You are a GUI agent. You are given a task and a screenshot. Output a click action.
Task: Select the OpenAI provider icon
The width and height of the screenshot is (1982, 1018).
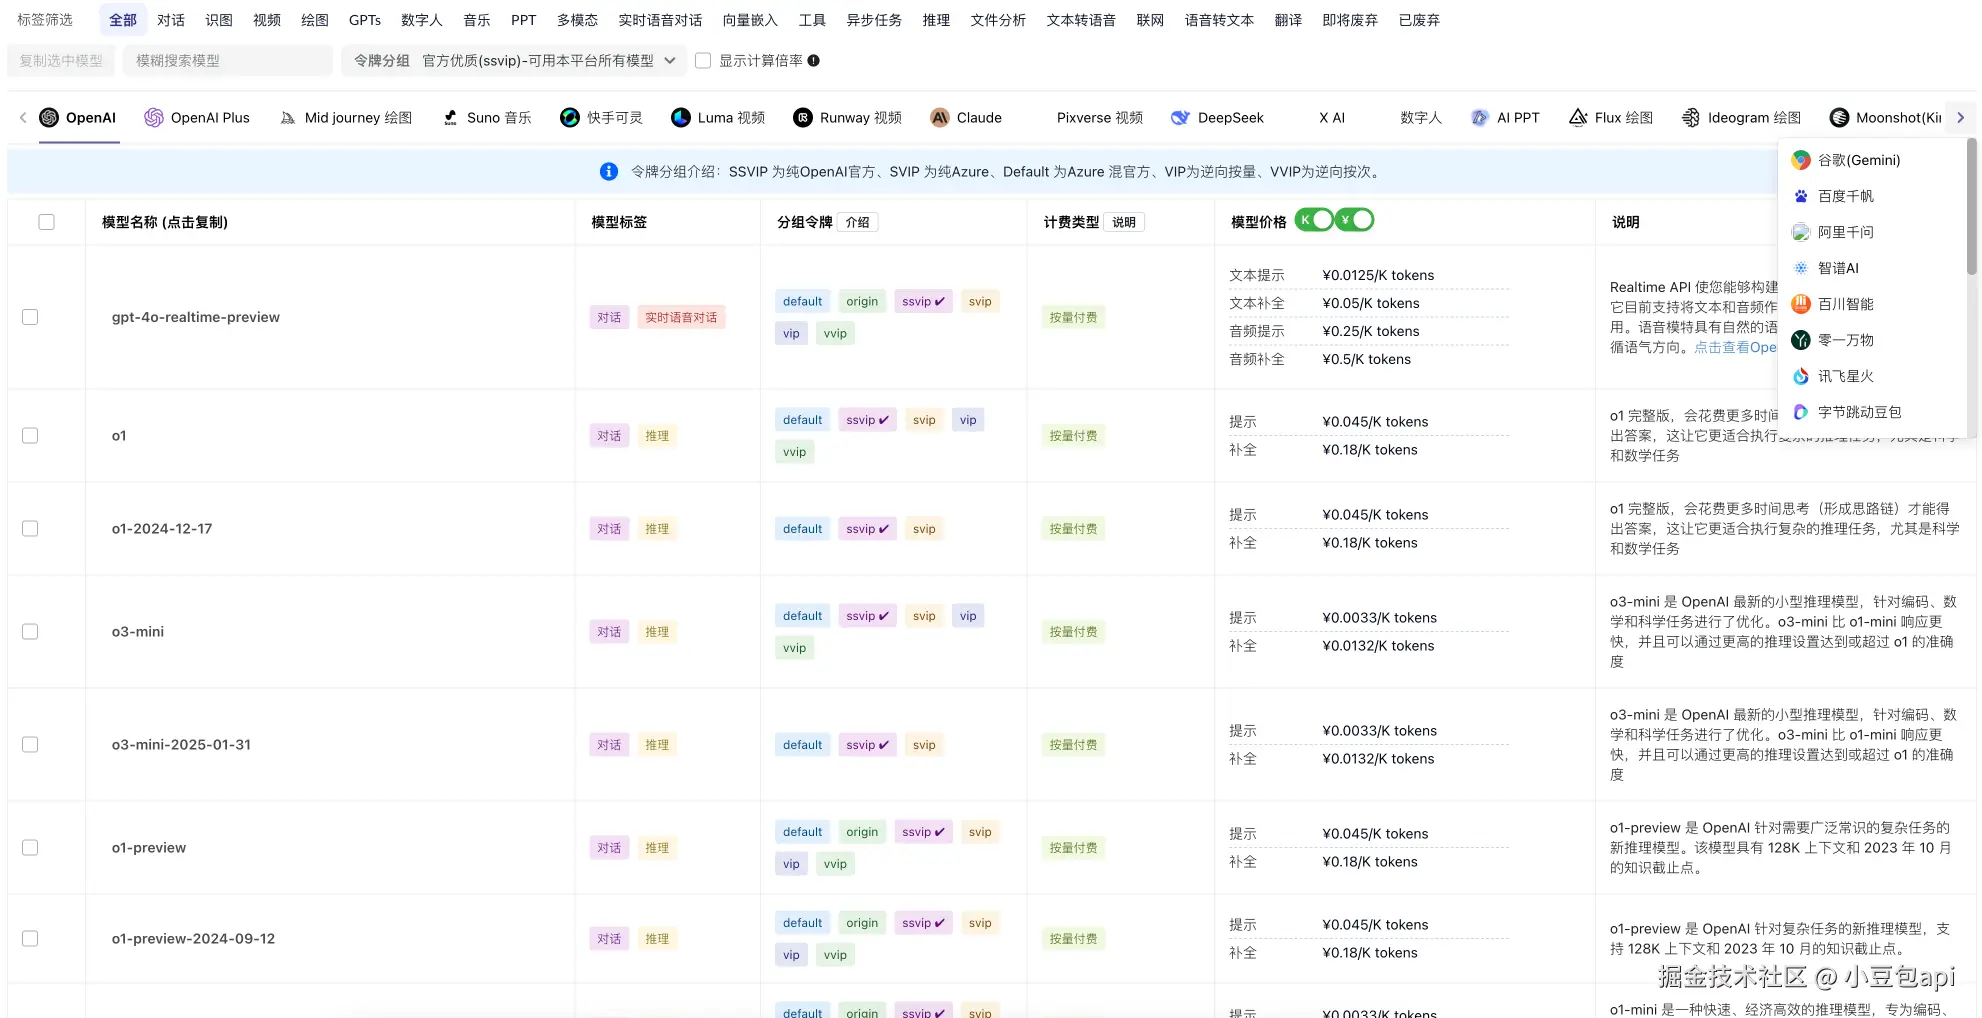[49, 118]
